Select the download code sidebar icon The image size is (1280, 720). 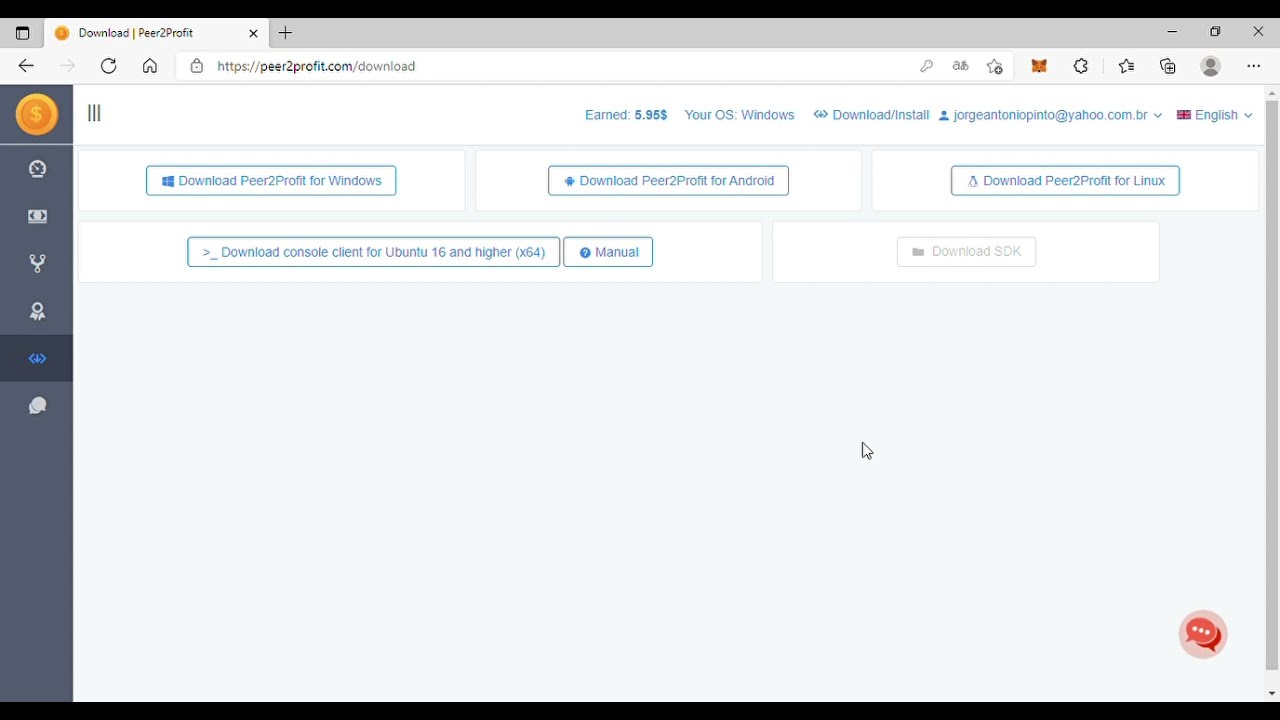click(37, 358)
